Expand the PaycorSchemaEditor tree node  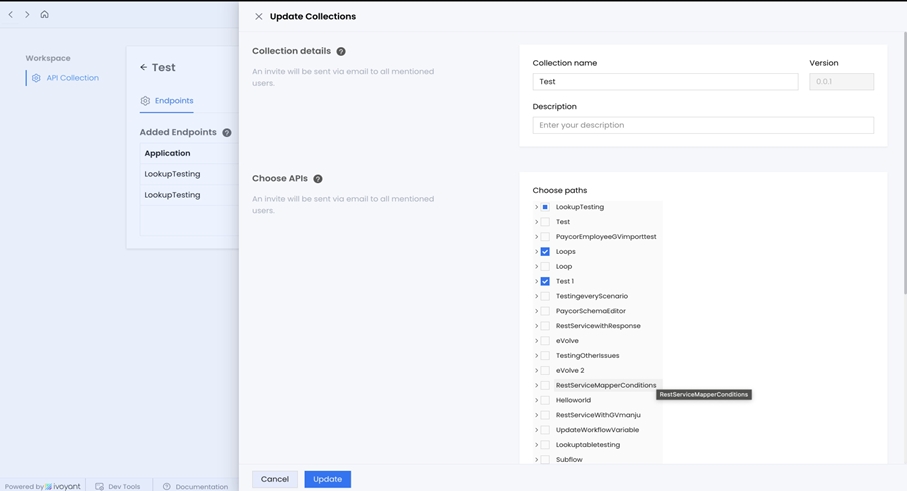[536, 311]
